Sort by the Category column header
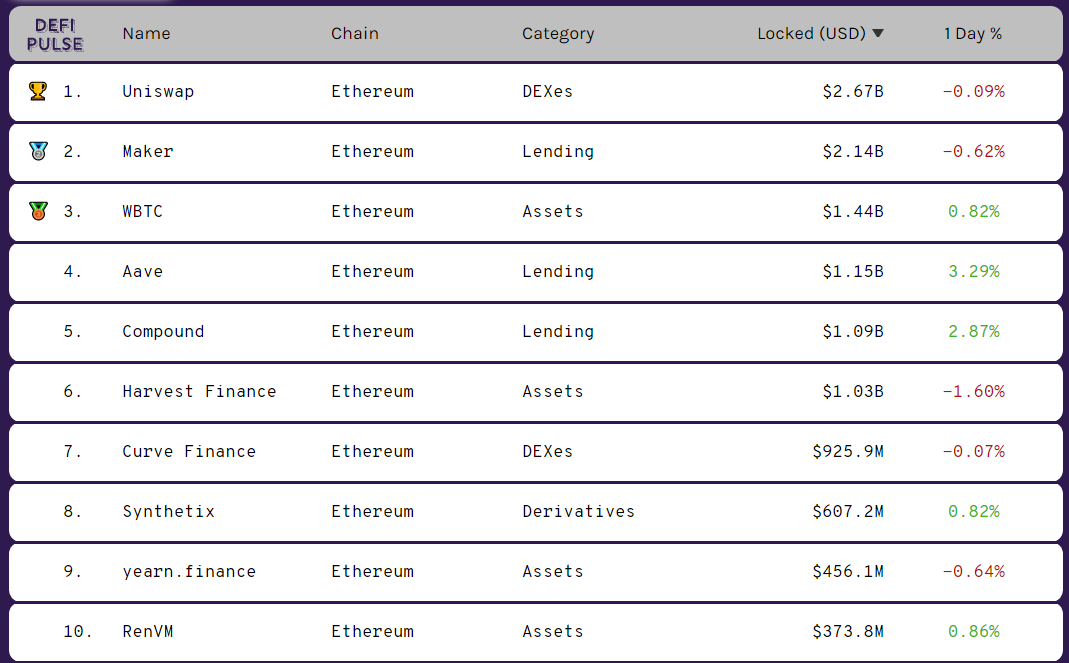Screen dimensions: 1069x663 558,34
